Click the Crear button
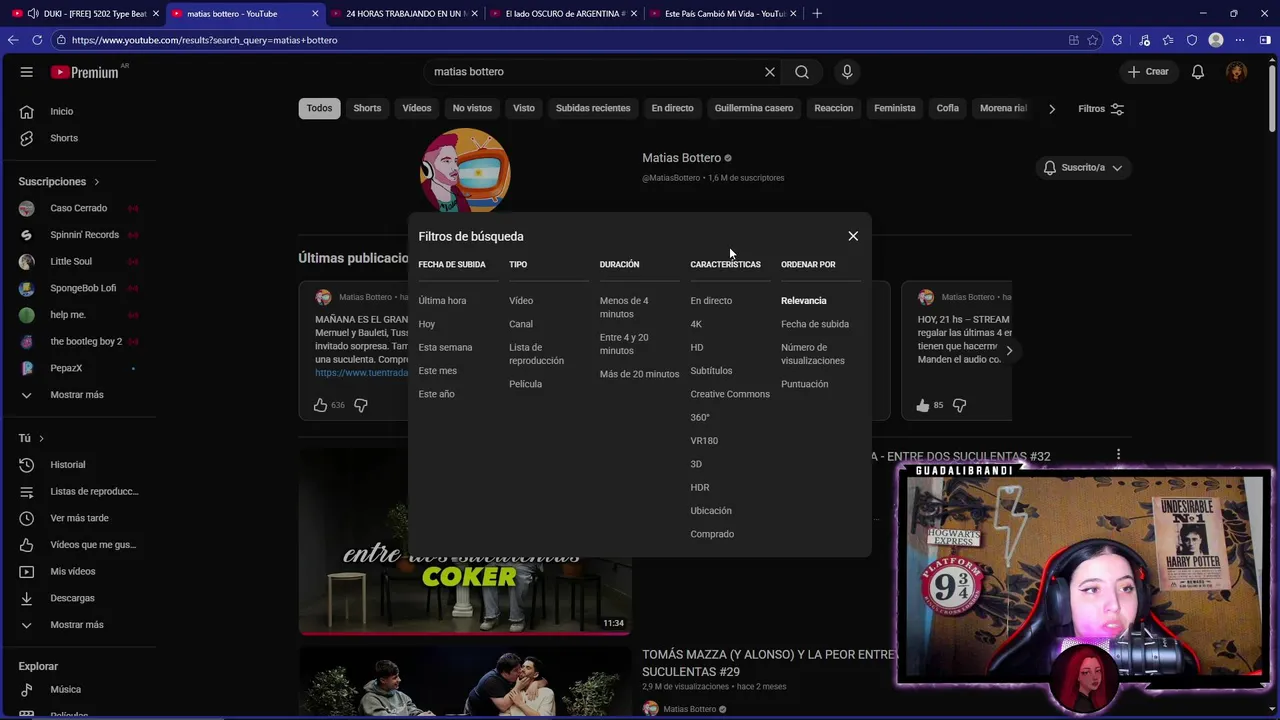Screen dimensions: 1280x720 tap(1148, 72)
